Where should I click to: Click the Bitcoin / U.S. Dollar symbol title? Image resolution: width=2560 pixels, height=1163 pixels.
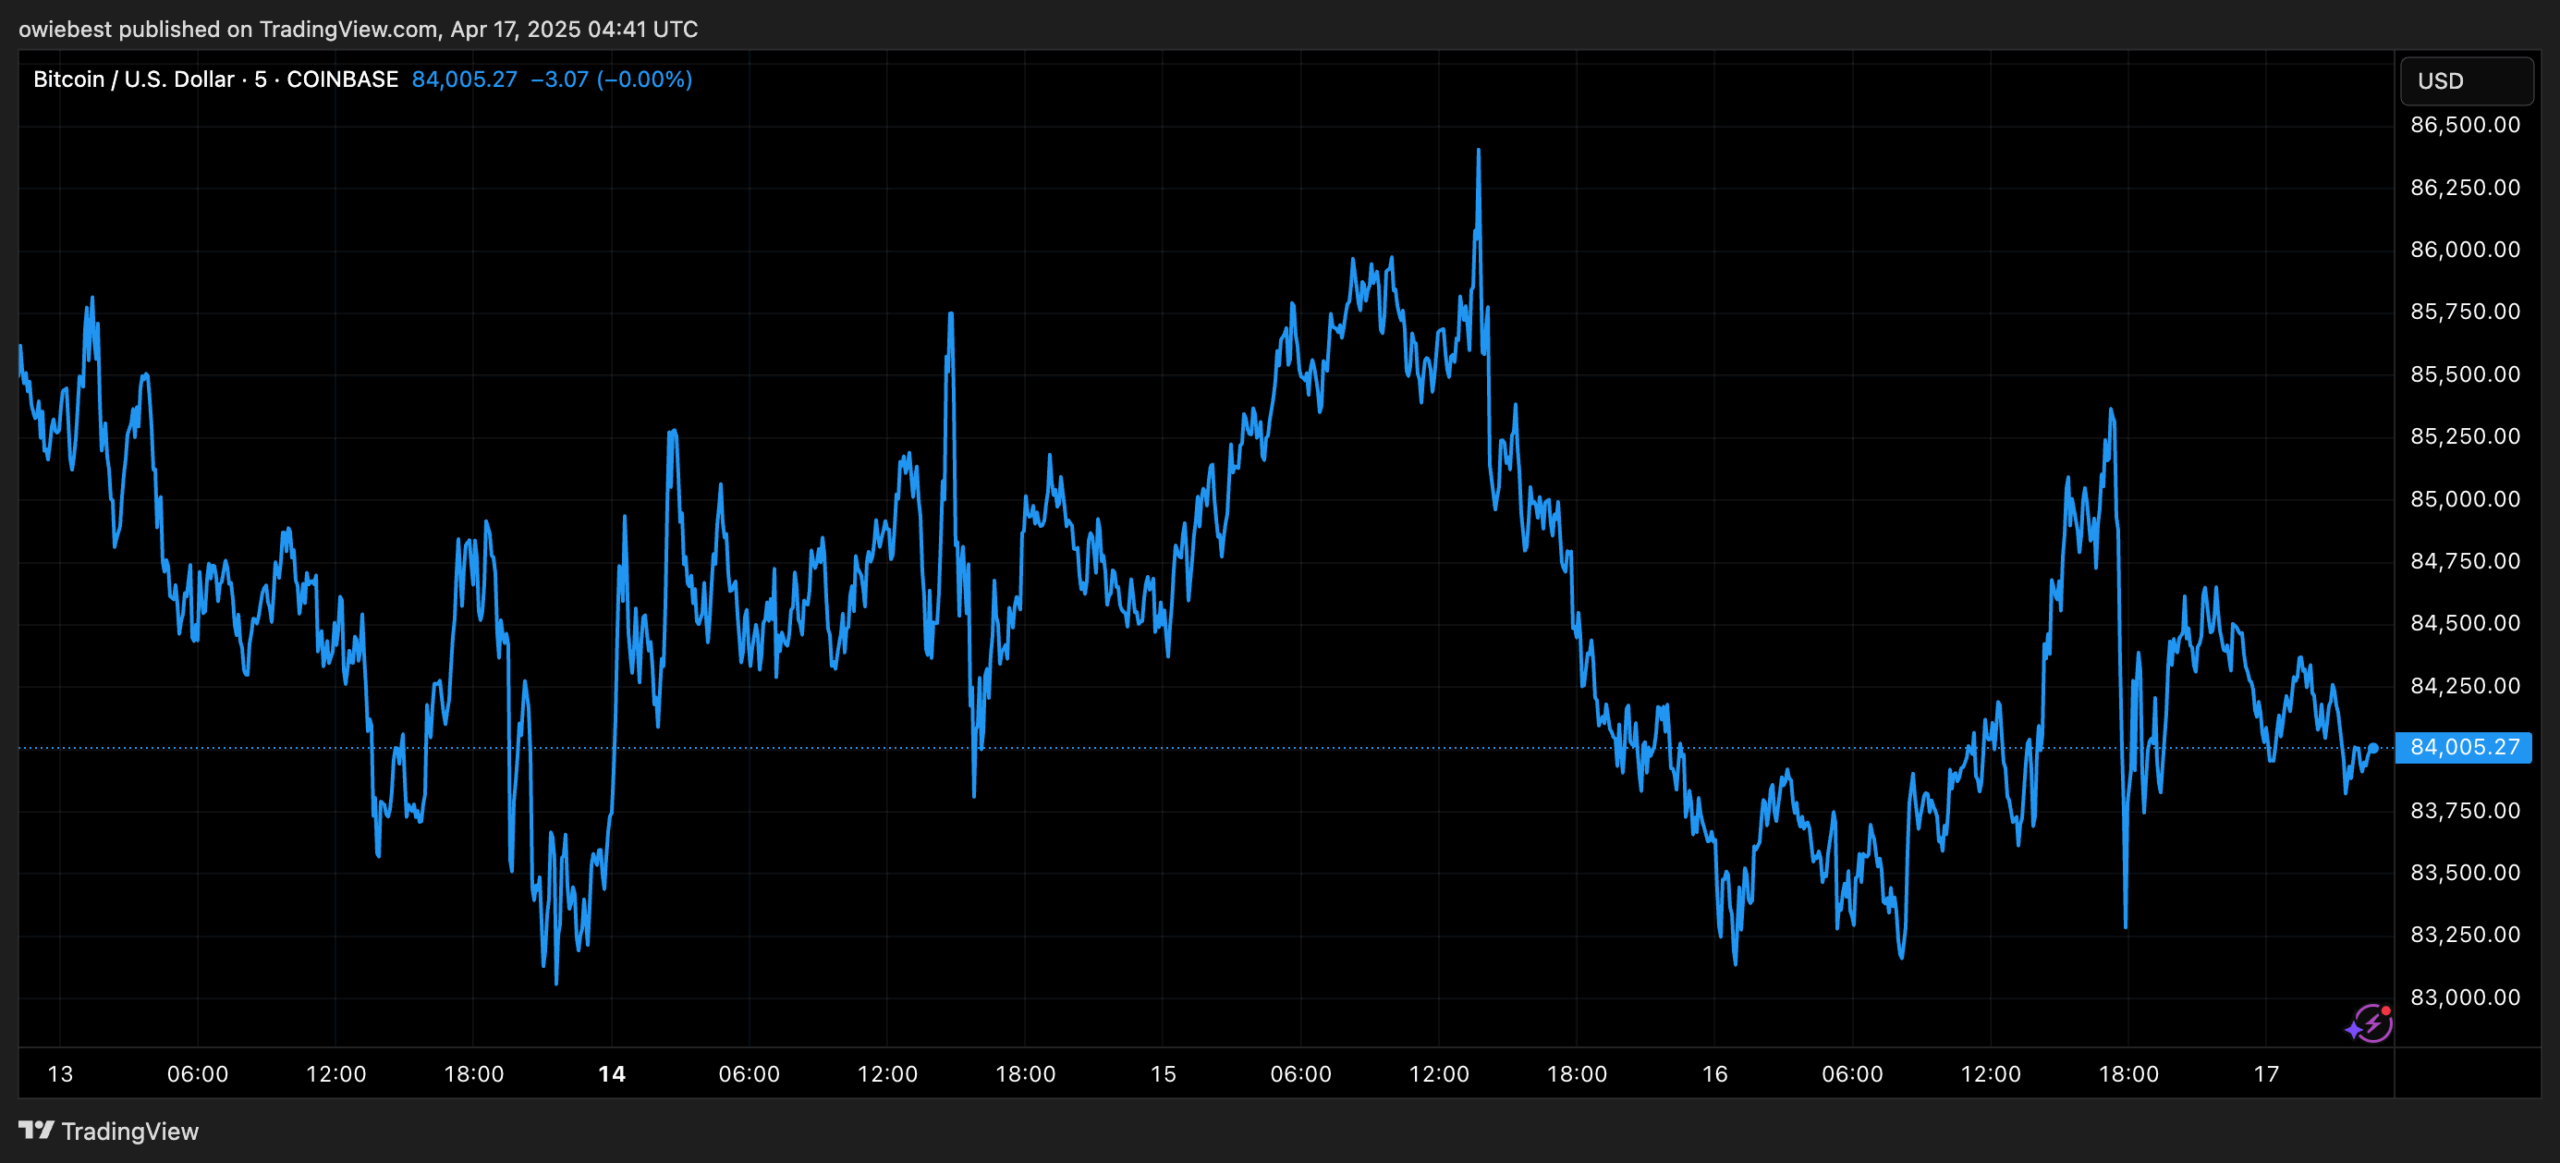[134, 79]
